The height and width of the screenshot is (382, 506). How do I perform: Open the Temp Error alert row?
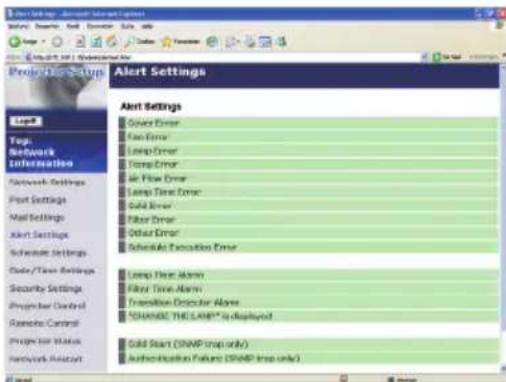309,164
